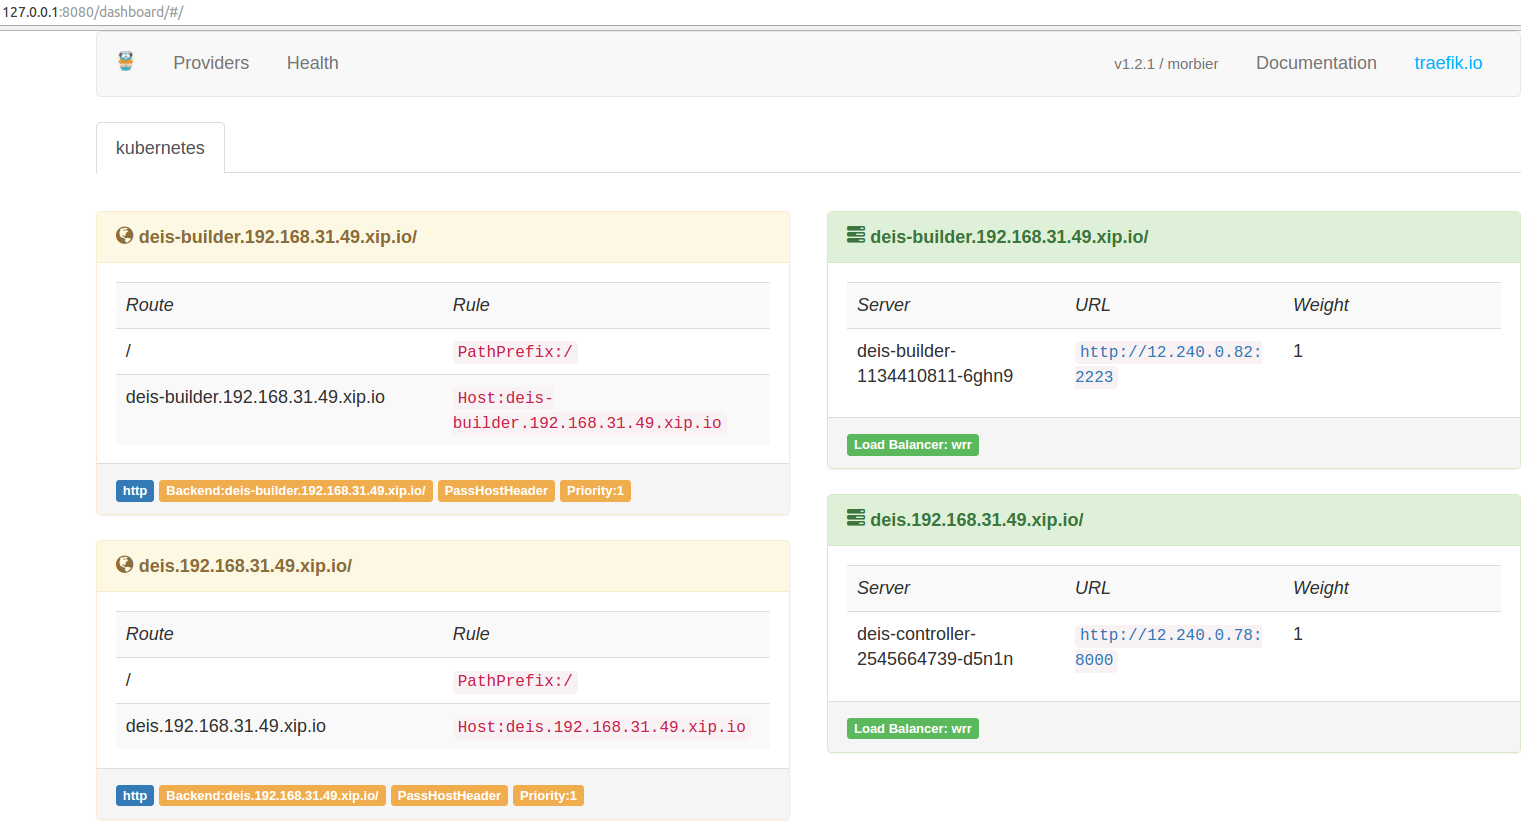This screenshot has height=832, width=1521.
Task: Click Backend:deis.192.168.31.49.xip.io/ badge
Action: 272,796
